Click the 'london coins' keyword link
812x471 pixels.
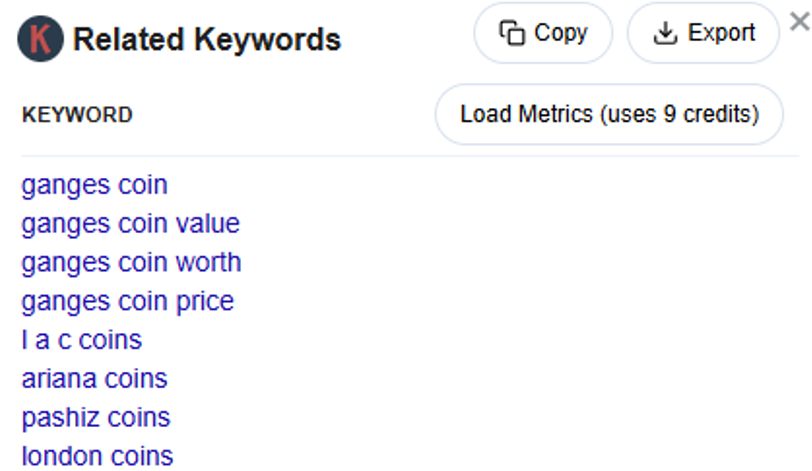(x=97, y=456)
